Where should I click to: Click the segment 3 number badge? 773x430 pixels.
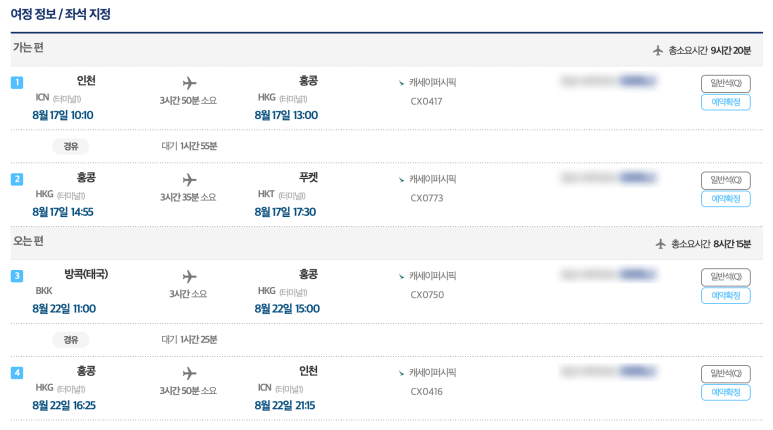click(17, 276)
